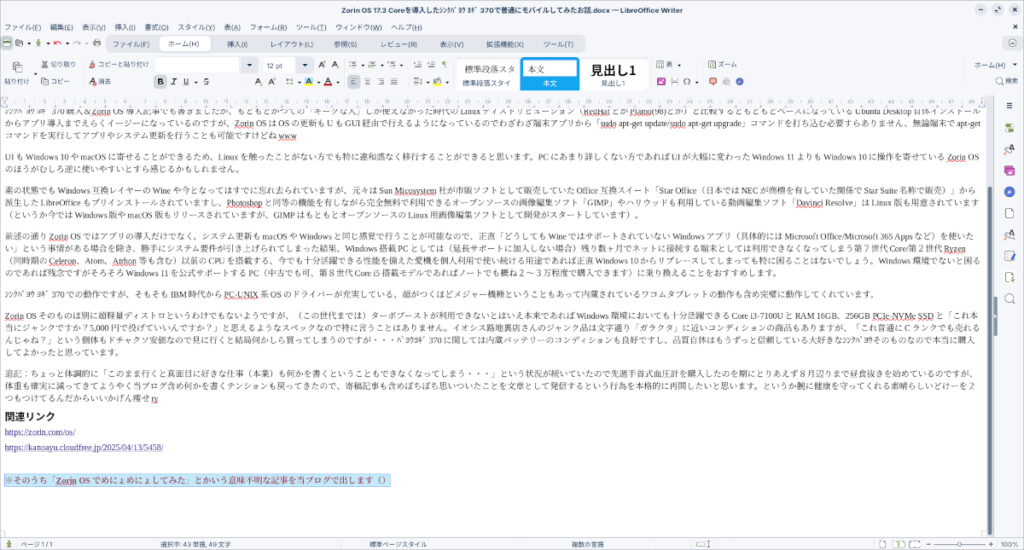Viewport: 1024px width, 550px height.
Task: Click the open document icon
Action: 19,43
